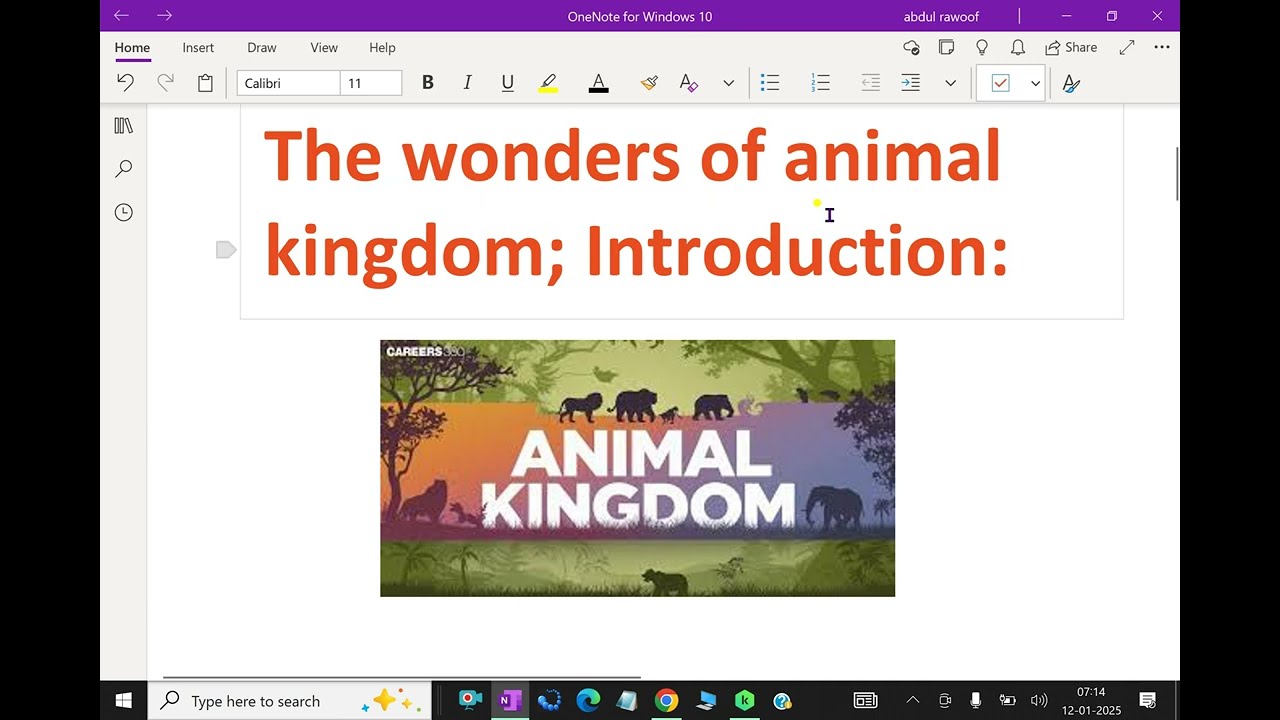Image resolution: width=1280 pixels, height=720 pixels.
Task: Undo the last action
Action: tap(125, 83)
